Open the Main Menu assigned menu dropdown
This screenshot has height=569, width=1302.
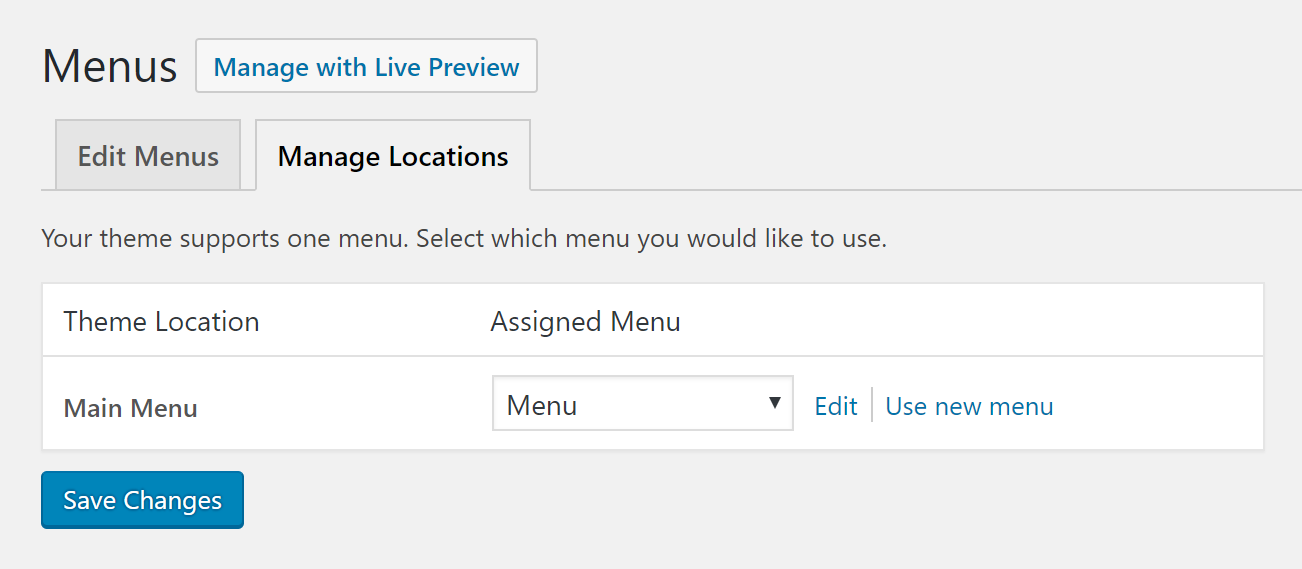pyautogui.click(x=643, y=403)
